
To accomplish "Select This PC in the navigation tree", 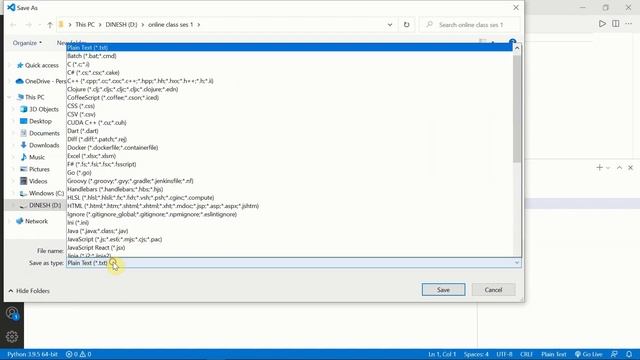I will tap(31, 97).
